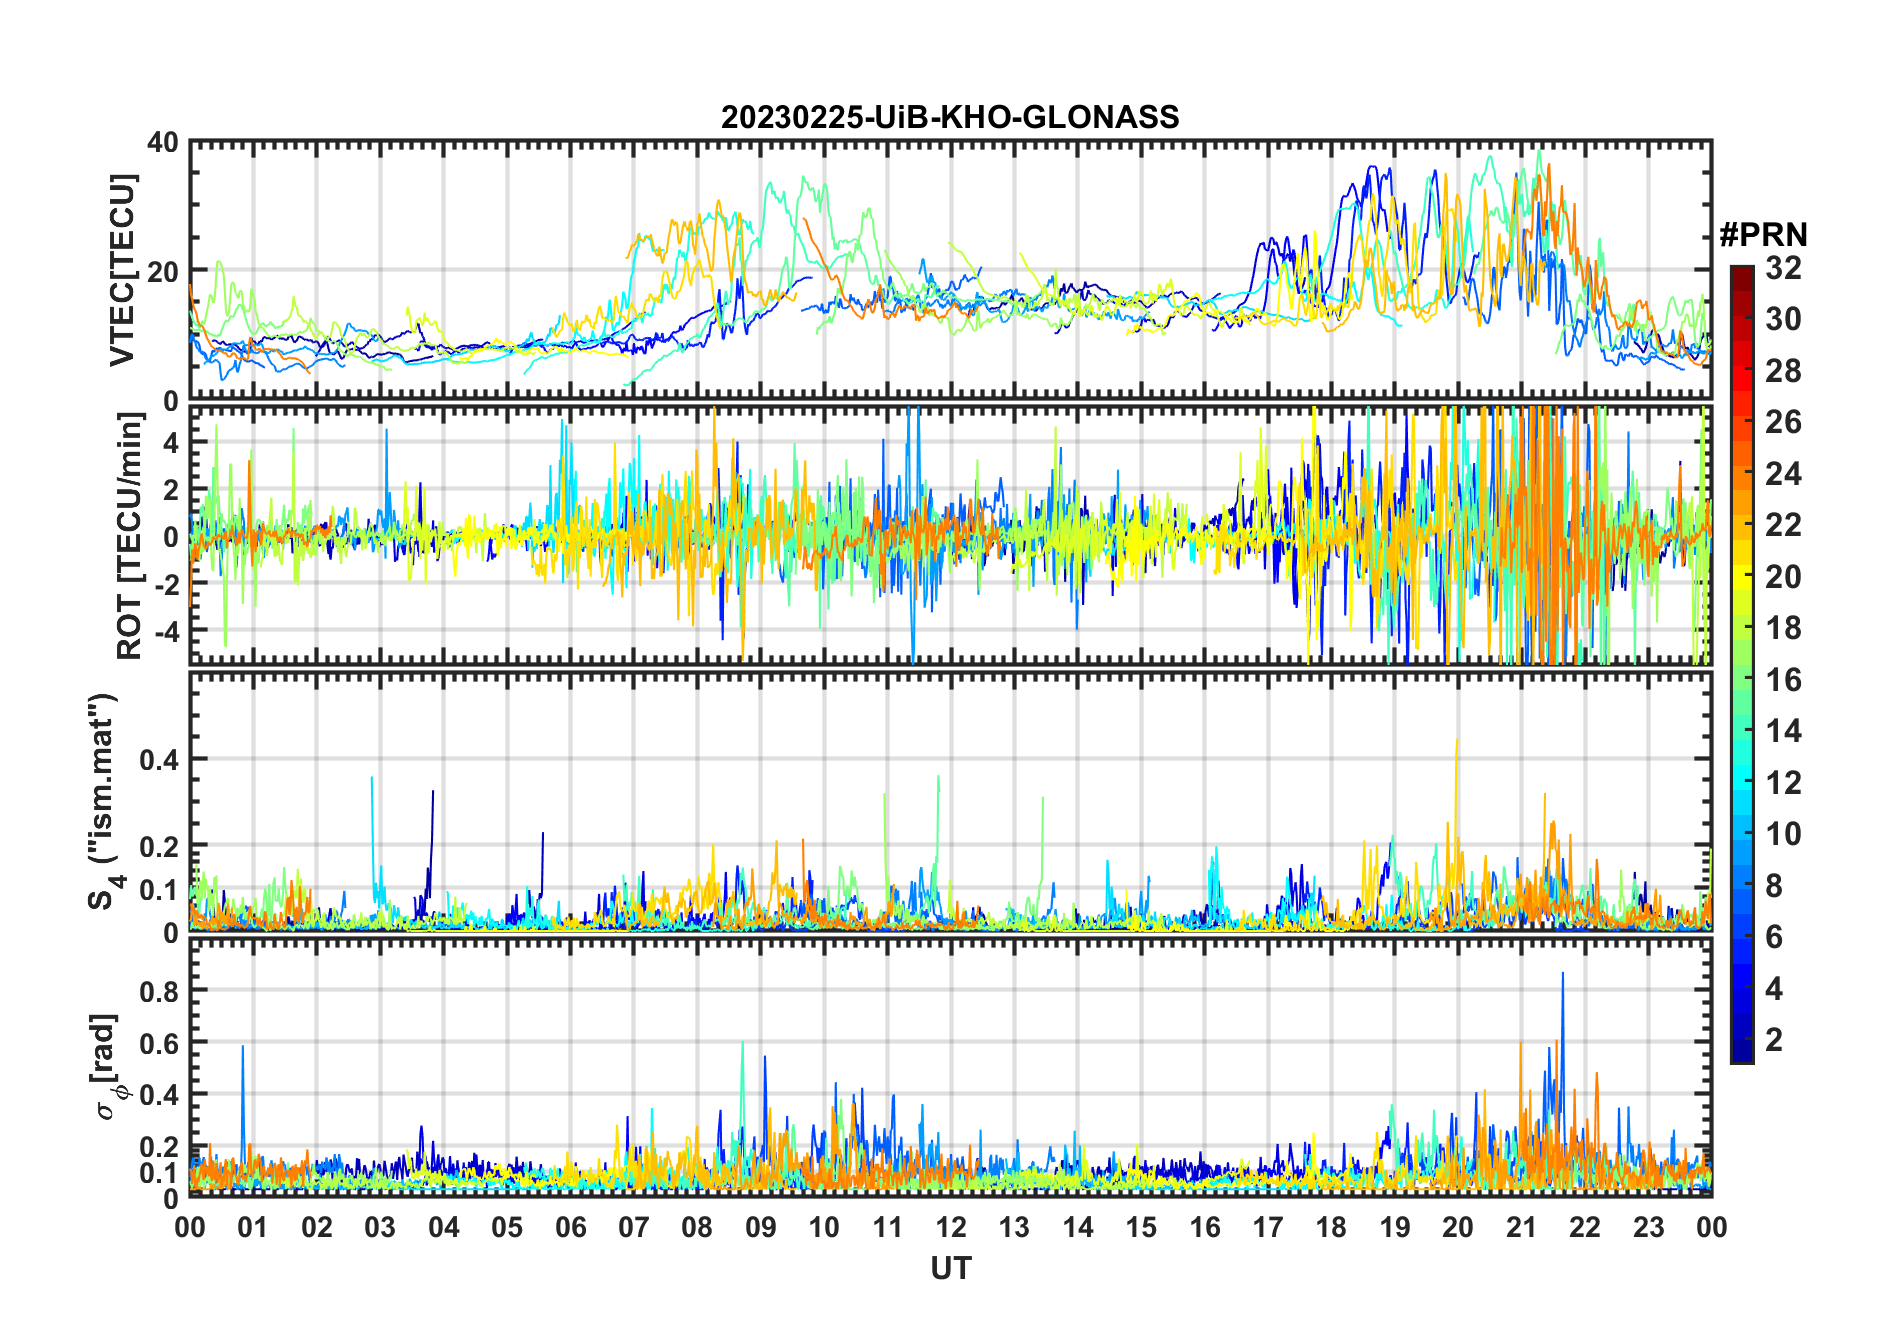Select x-axis hour label 15
Viewport: 1902px width, 1330px height.
click(1141, 1227)
